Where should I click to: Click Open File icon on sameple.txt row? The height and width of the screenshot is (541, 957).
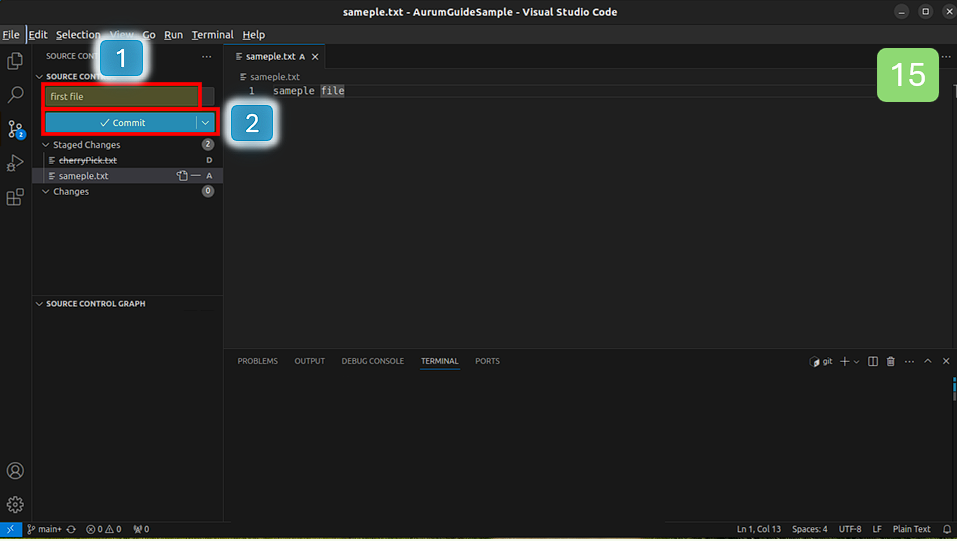[x=182, y=176]
